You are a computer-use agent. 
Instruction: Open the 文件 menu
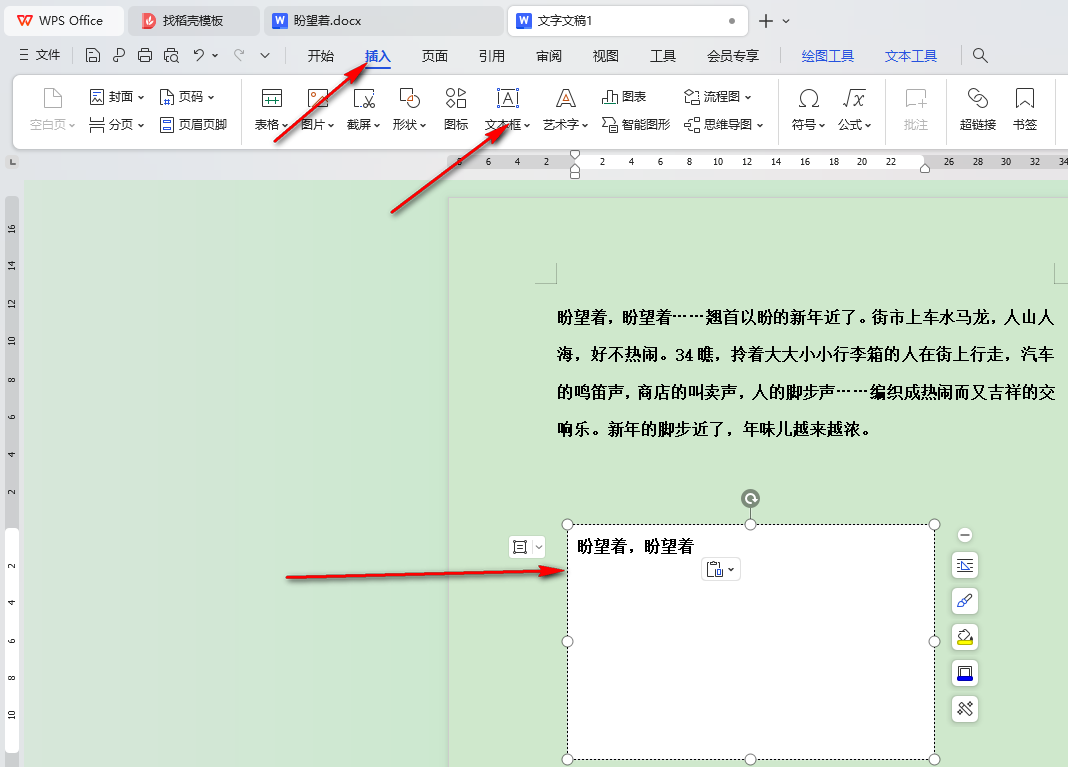(x=40, y=55)
